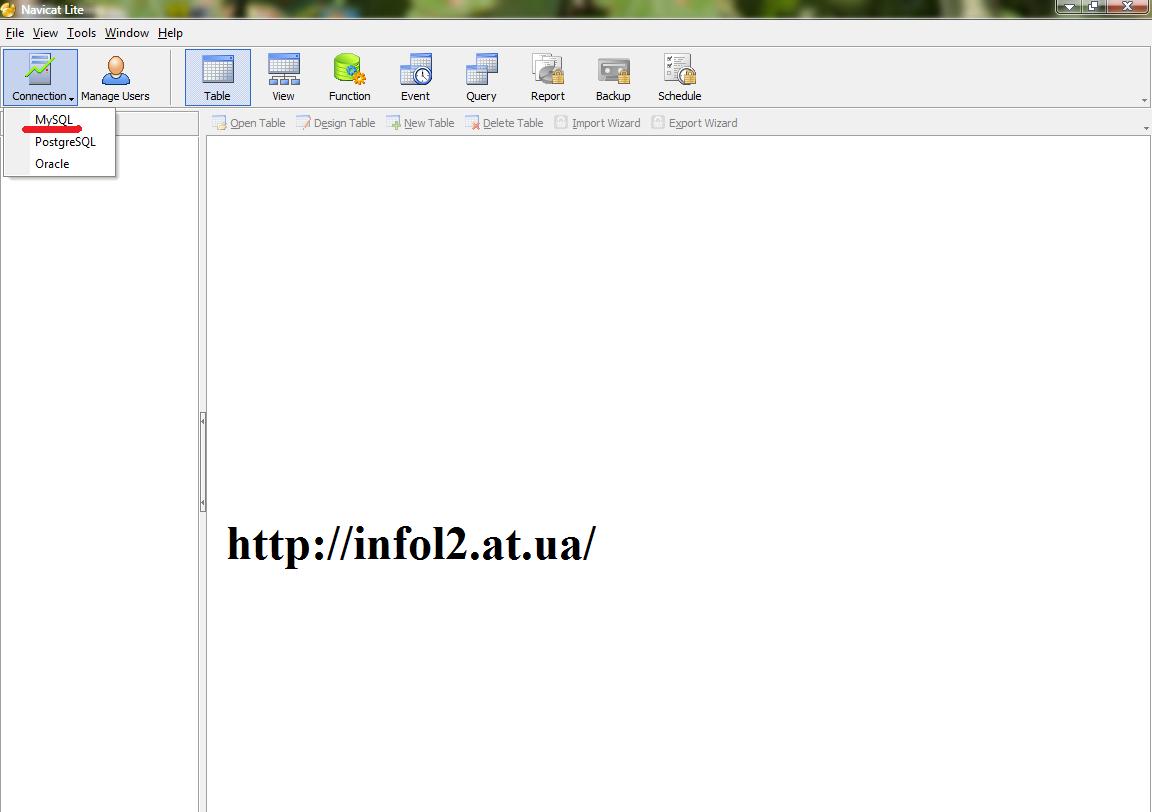
Task: Select the Event toolbar icon
Action: point(416,77)
